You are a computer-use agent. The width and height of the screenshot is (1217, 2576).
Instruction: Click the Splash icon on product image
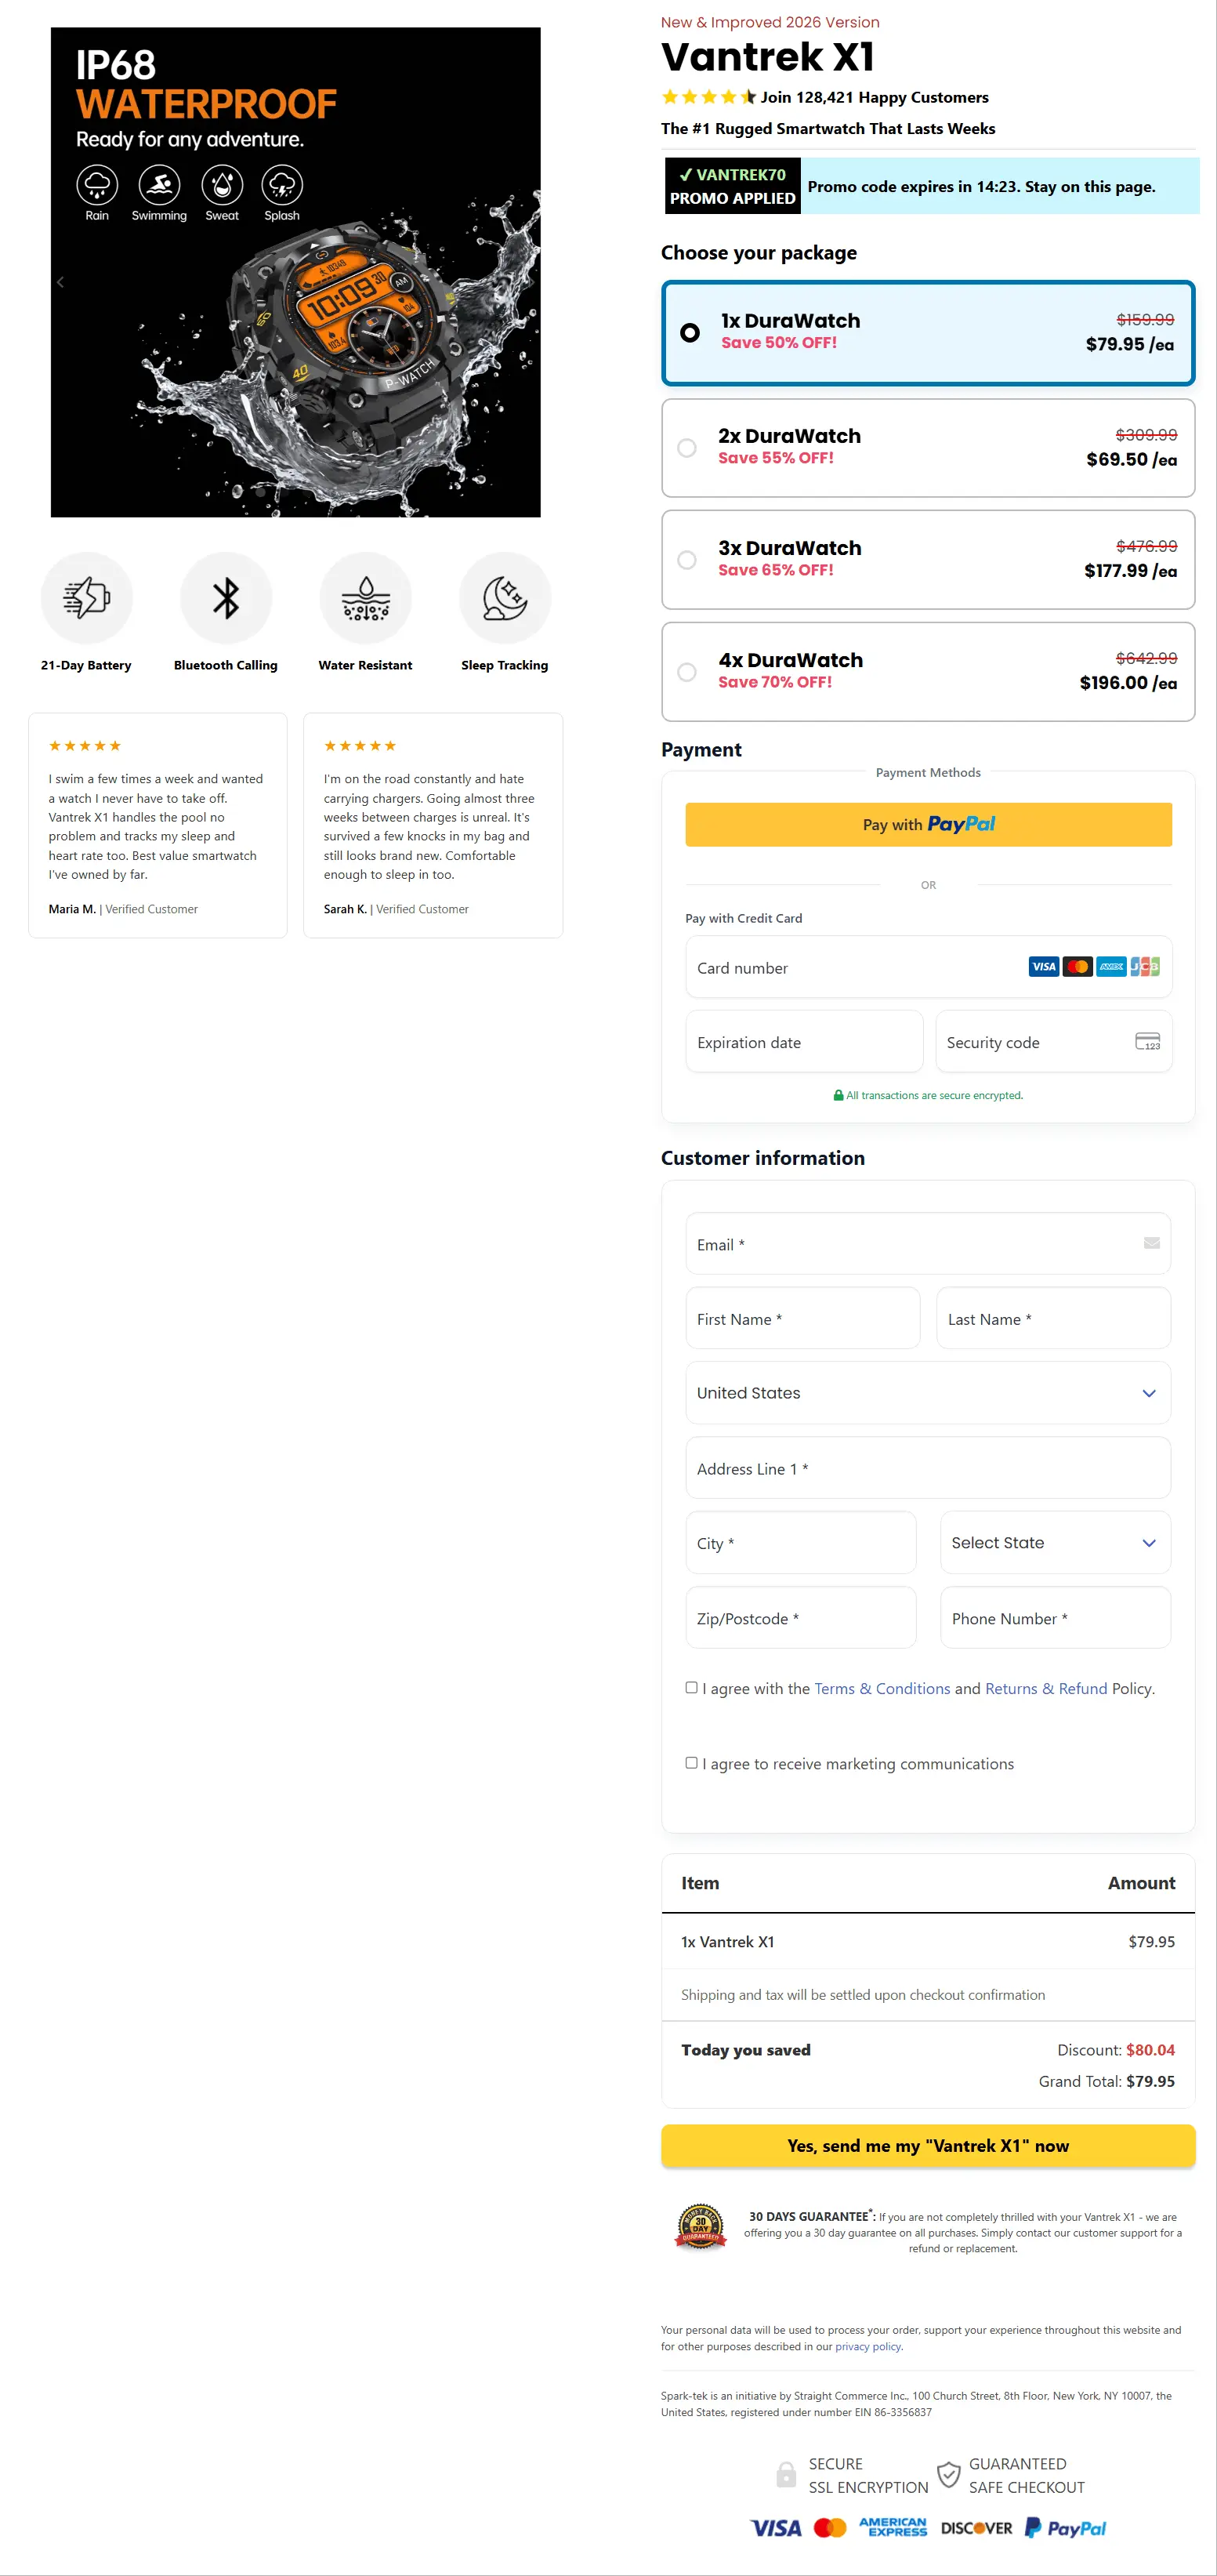click(282, 185)
